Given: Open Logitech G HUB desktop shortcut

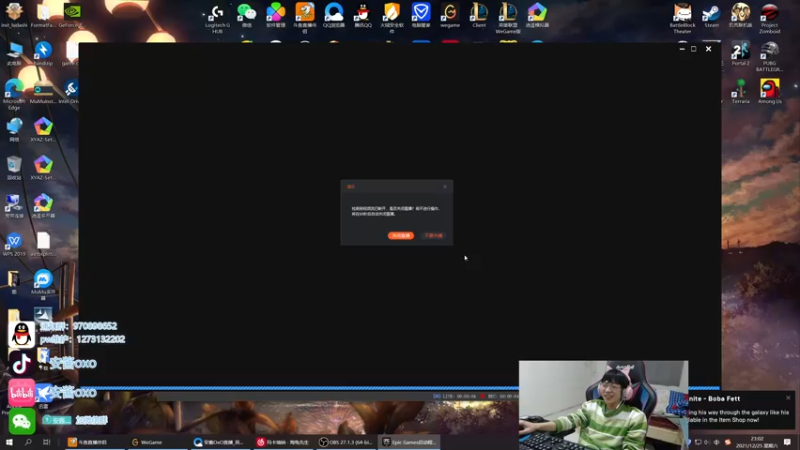Looking at the screenshot, I should coord(217,18).
